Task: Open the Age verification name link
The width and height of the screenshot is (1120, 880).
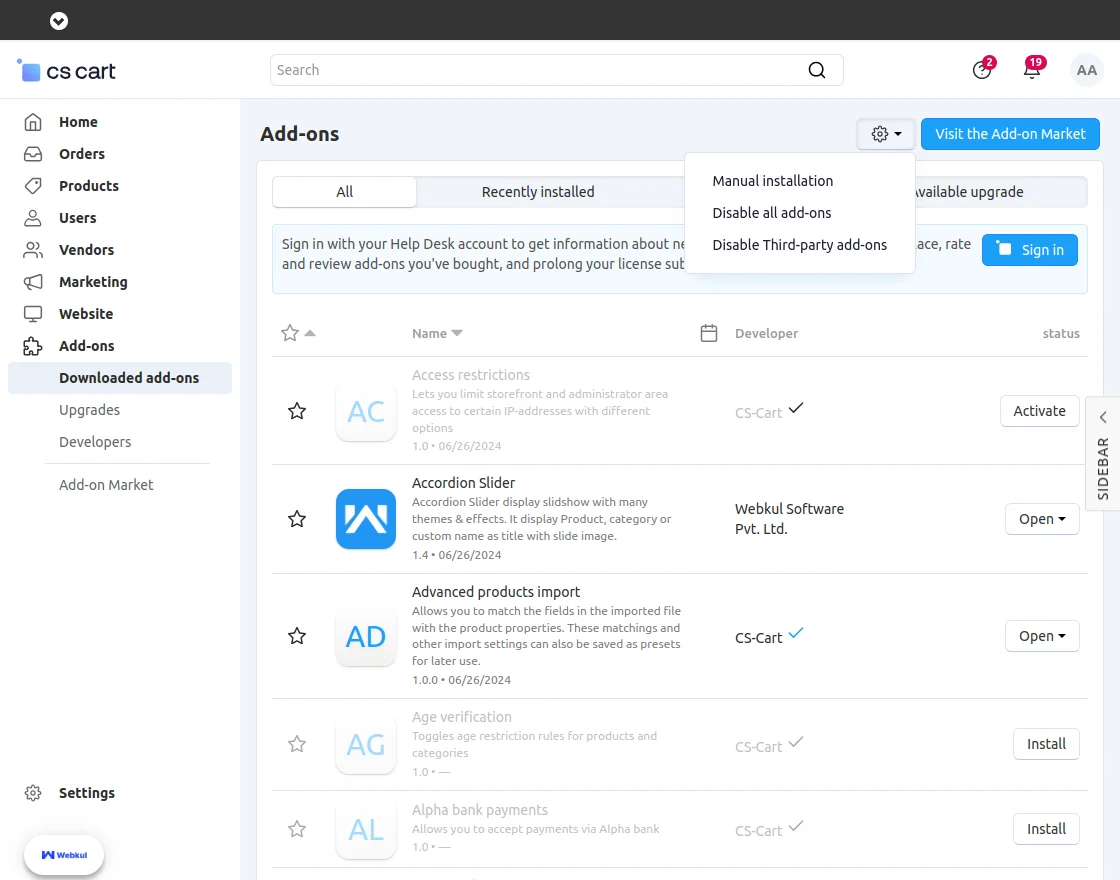Action: click(461, 717)
